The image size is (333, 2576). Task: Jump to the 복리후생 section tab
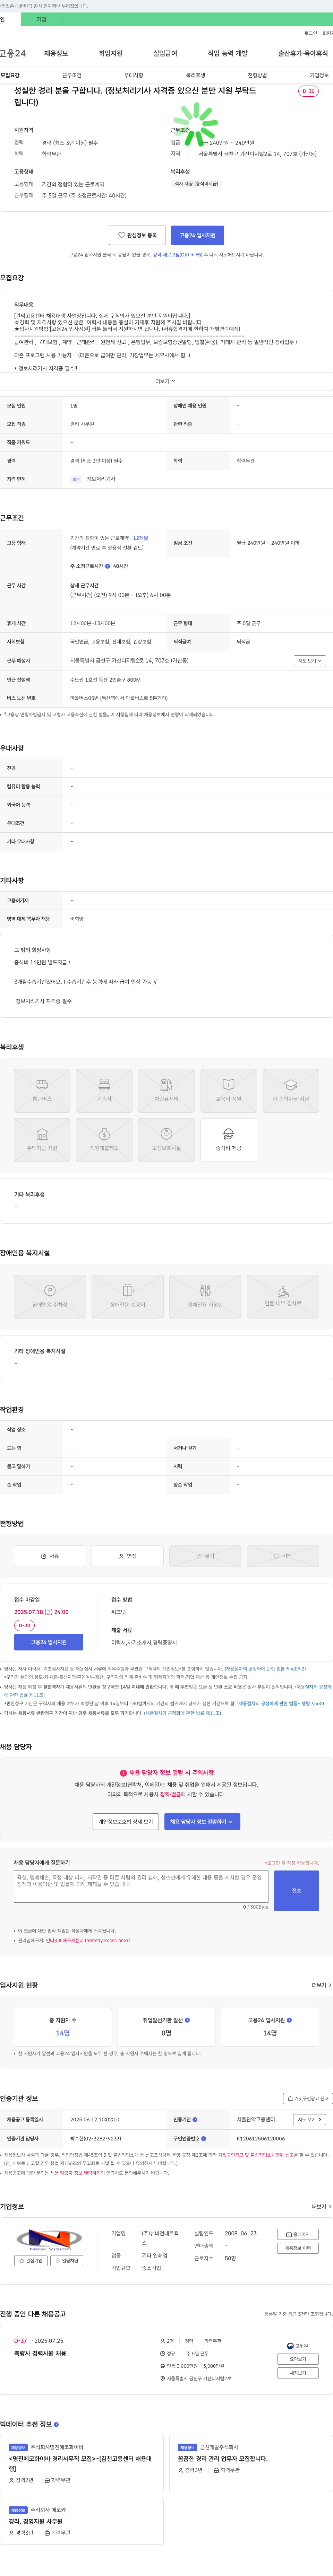tap(195, 75)
